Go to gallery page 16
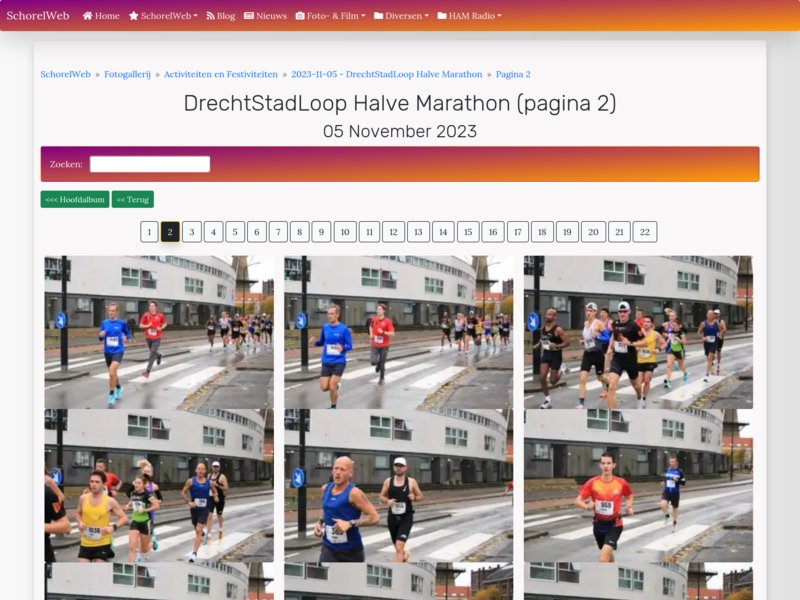The height and width of the screenshot is (600, 800). pyautogui.click(x=493, y=232)
